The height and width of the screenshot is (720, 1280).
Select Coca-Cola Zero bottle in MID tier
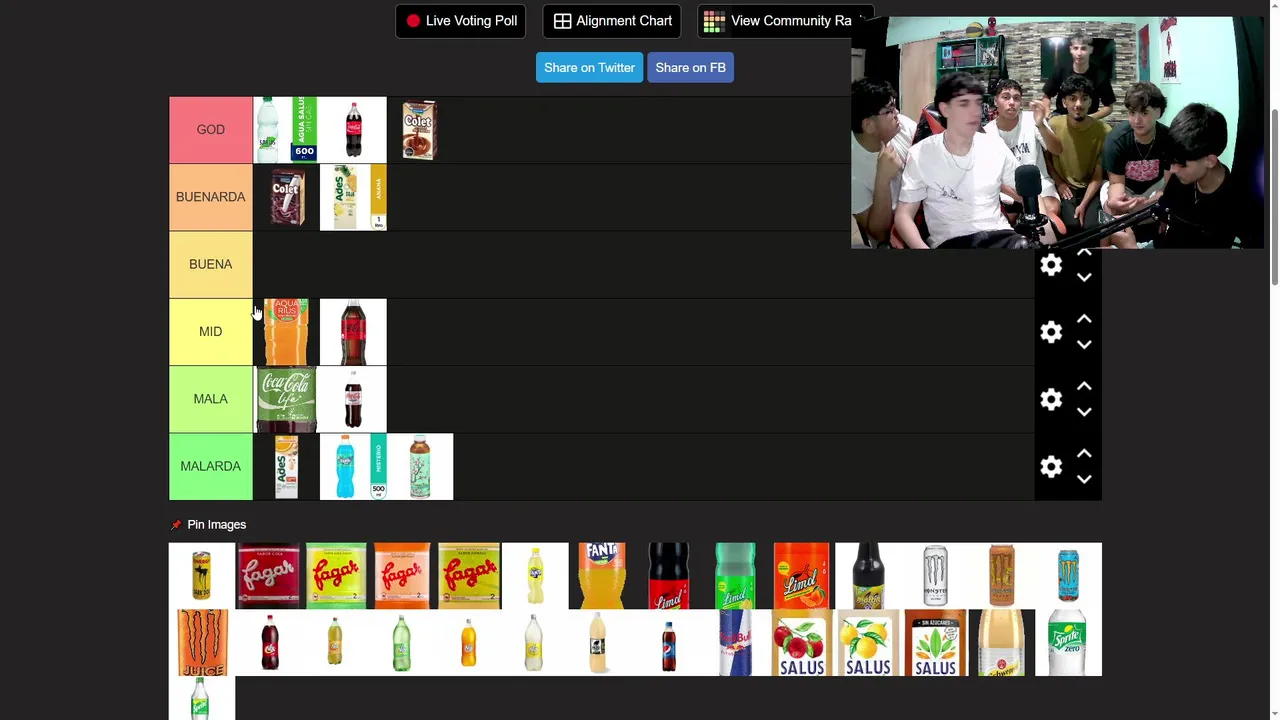click(353, 332)
